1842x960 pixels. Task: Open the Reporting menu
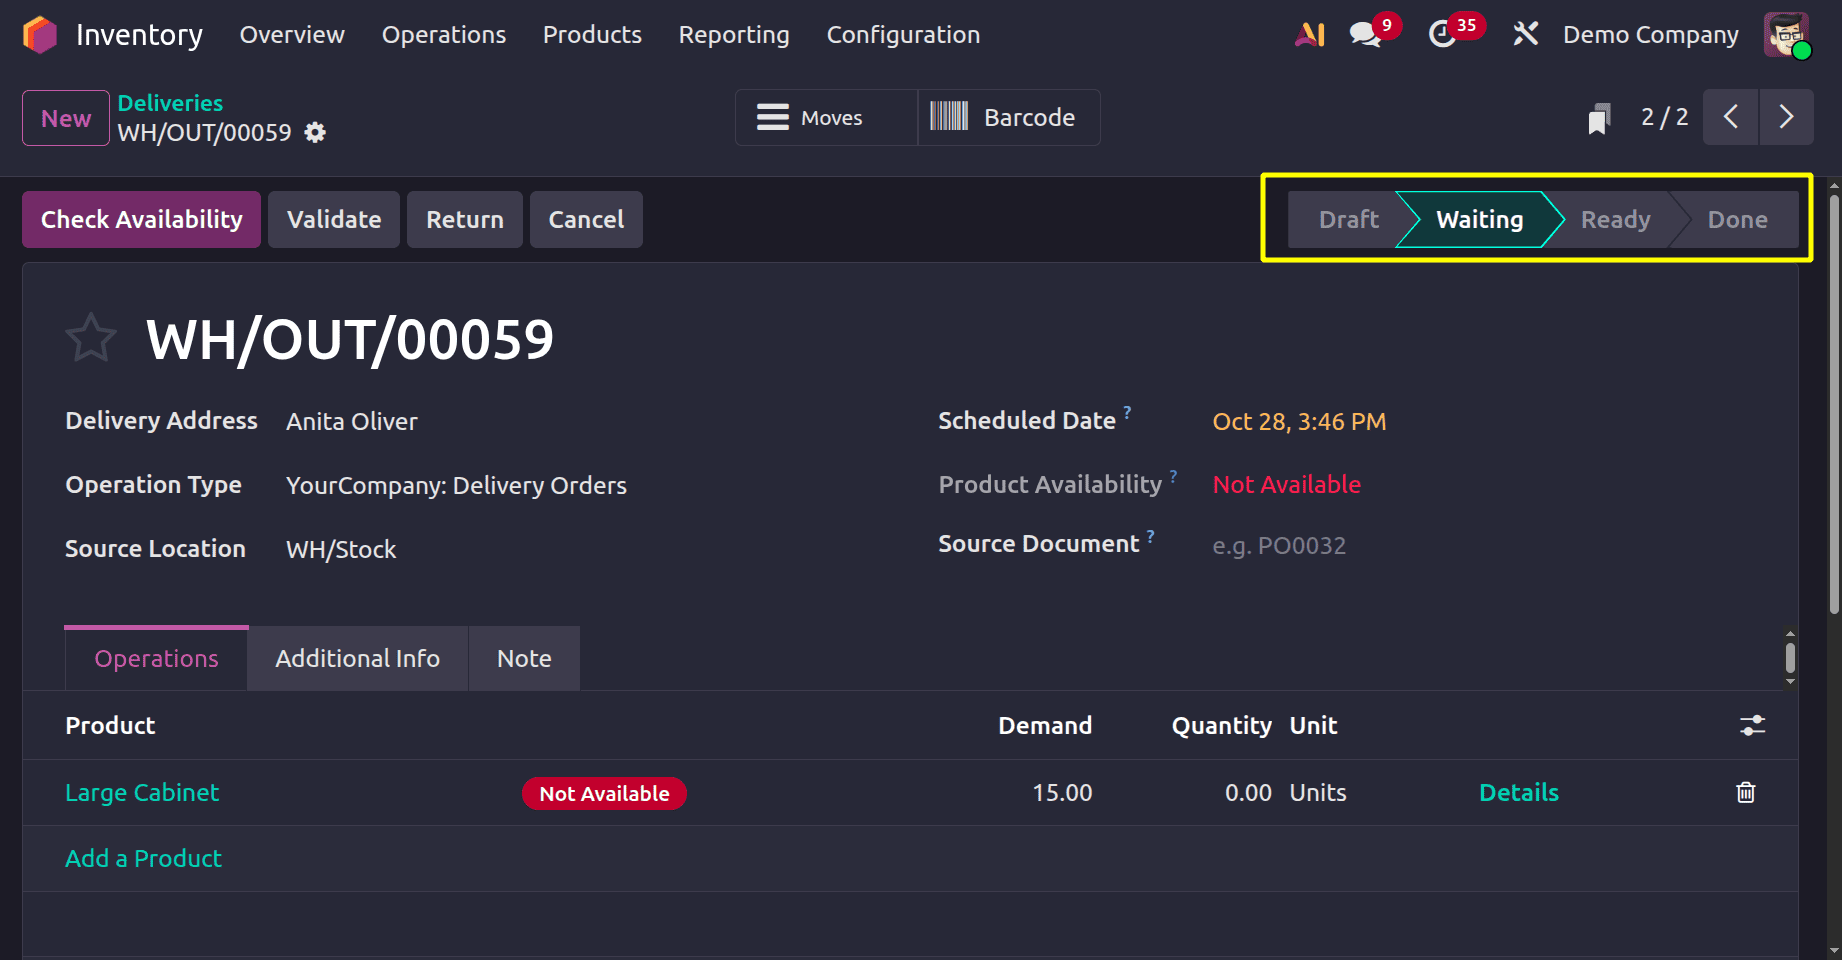(733, 34)
